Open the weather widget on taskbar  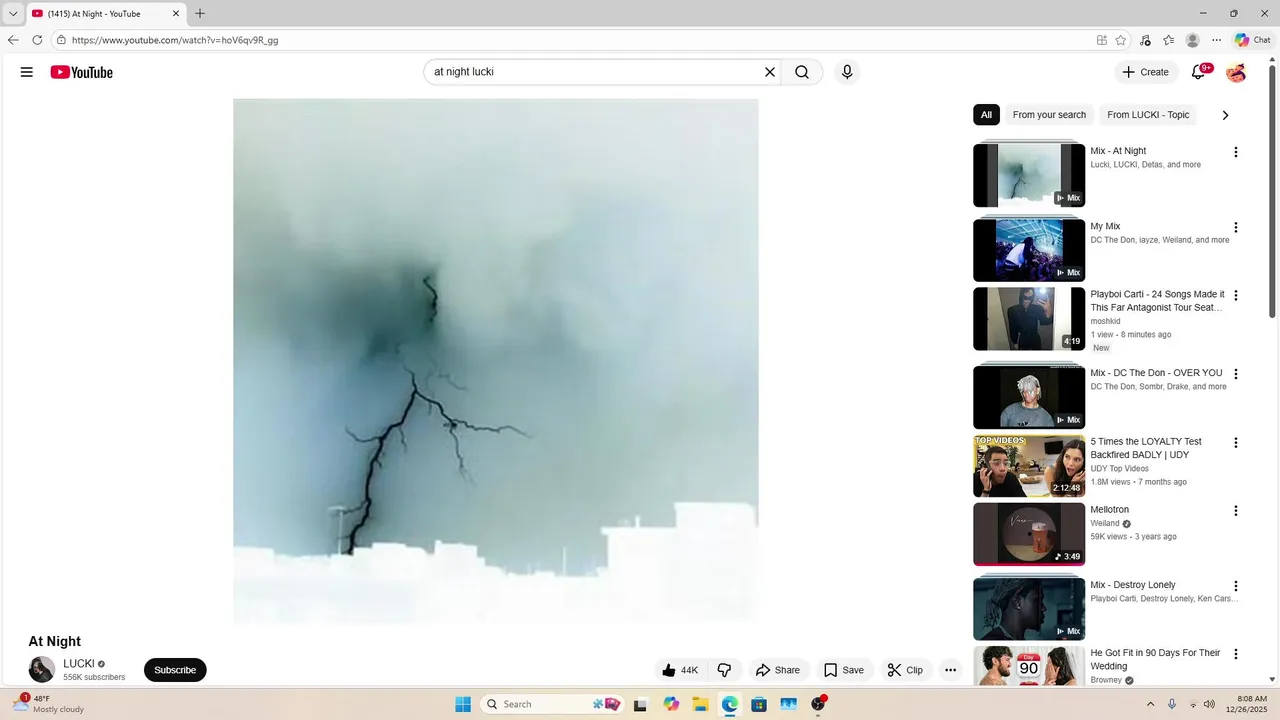[50, 704]
